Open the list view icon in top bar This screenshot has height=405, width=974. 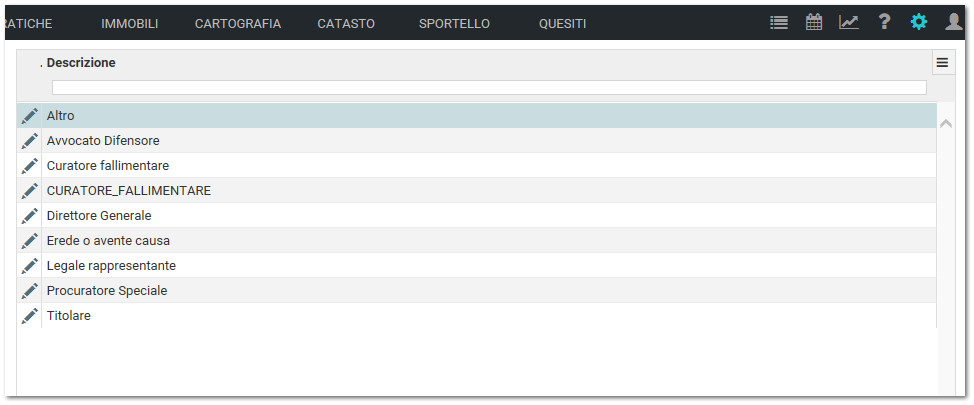(778, 23)
